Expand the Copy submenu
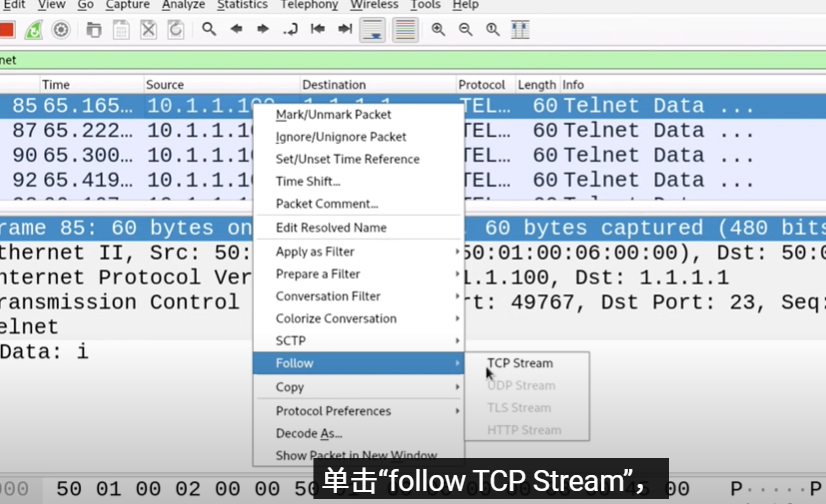Image resolution: width=826 pixels, height=504 pixels. coord(290,387)
